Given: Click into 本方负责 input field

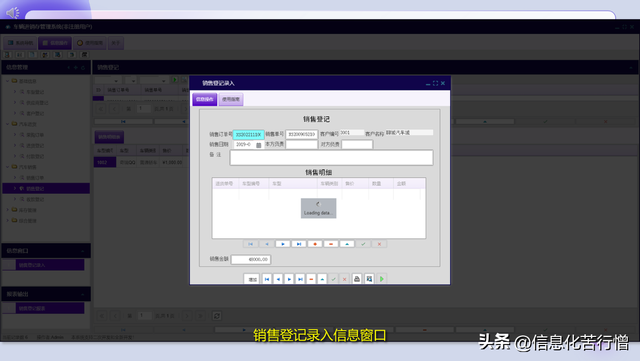Looking at the screenshot, I should (302, 145).
